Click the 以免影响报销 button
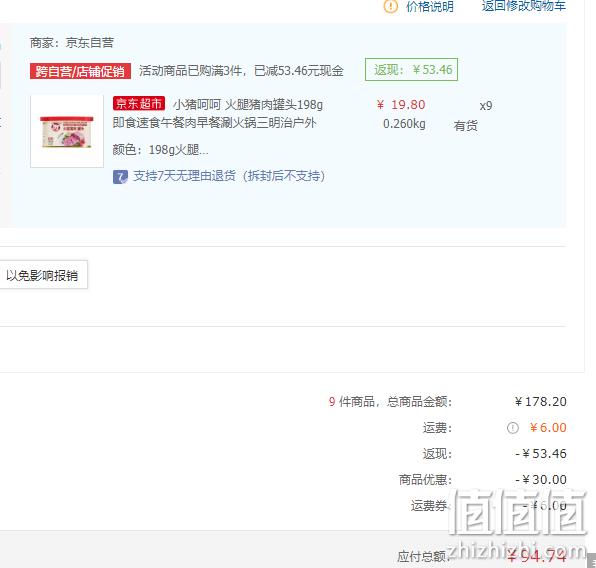This screenshot has height=568, width=596. tap(42, 275)
